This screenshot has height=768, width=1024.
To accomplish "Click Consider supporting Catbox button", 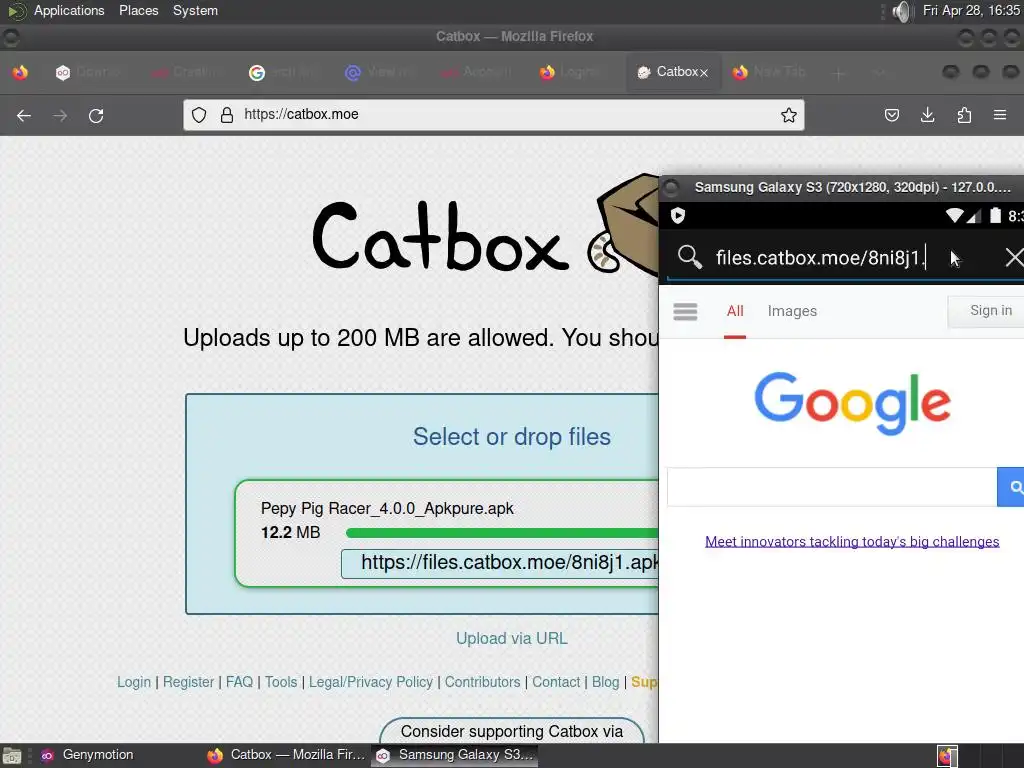I will [x=512, y=731].
